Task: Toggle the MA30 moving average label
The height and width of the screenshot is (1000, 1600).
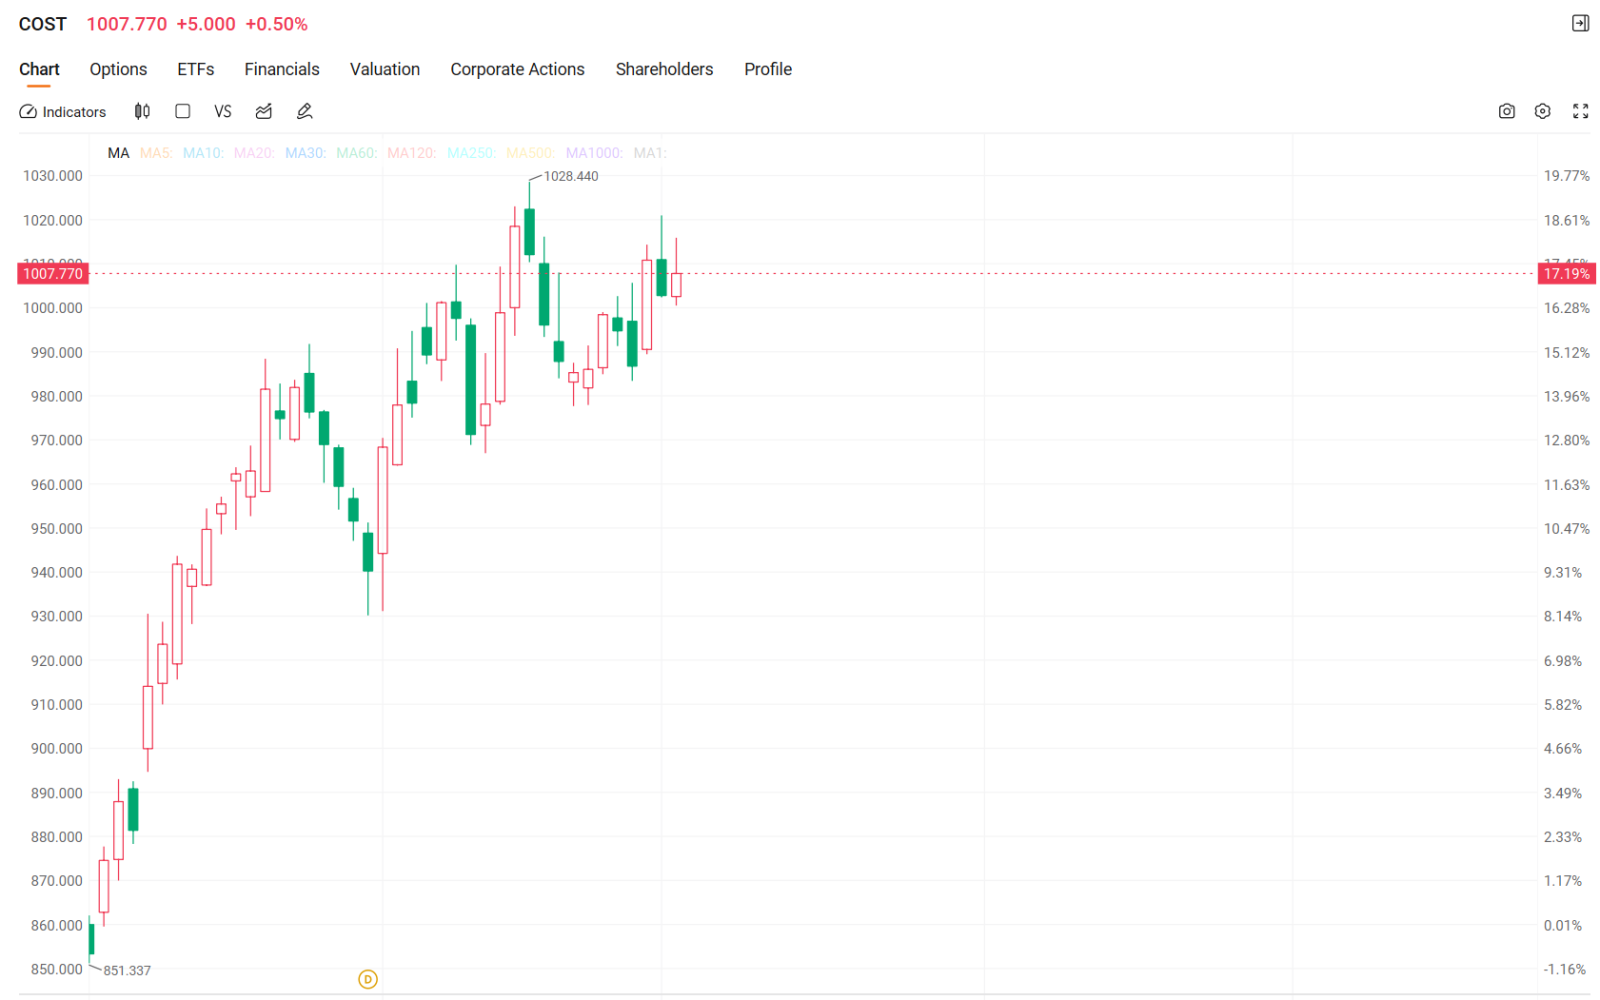Action: tap(305, 153)
